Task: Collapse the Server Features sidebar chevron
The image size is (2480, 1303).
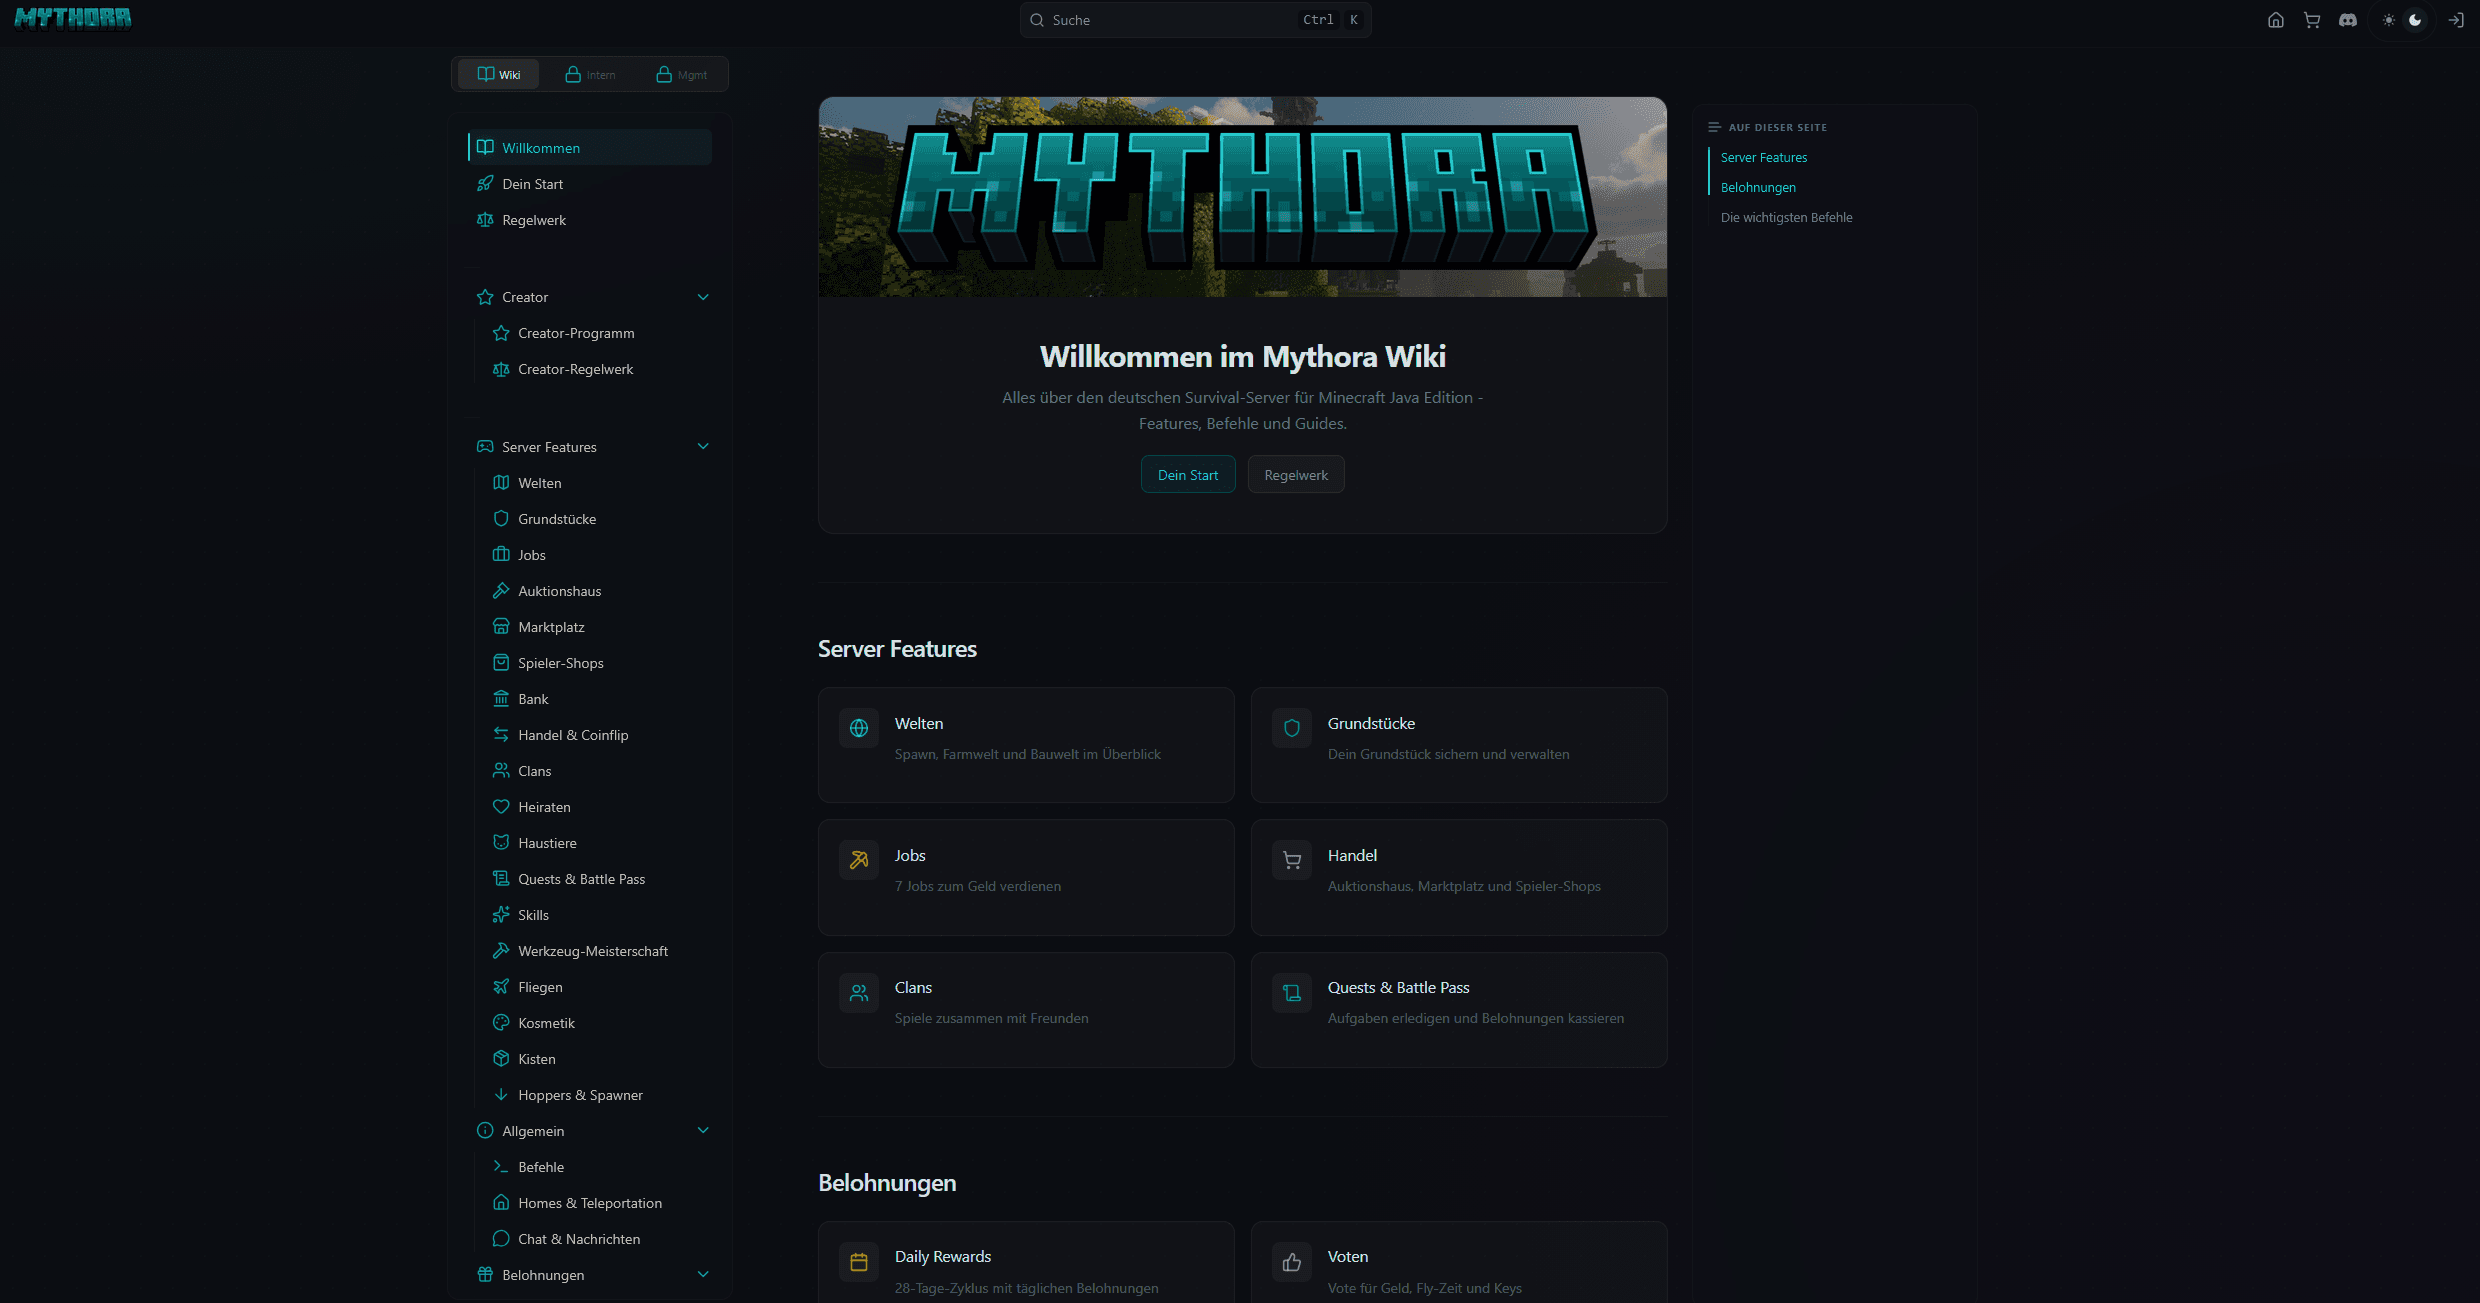Action: [703, 446]
